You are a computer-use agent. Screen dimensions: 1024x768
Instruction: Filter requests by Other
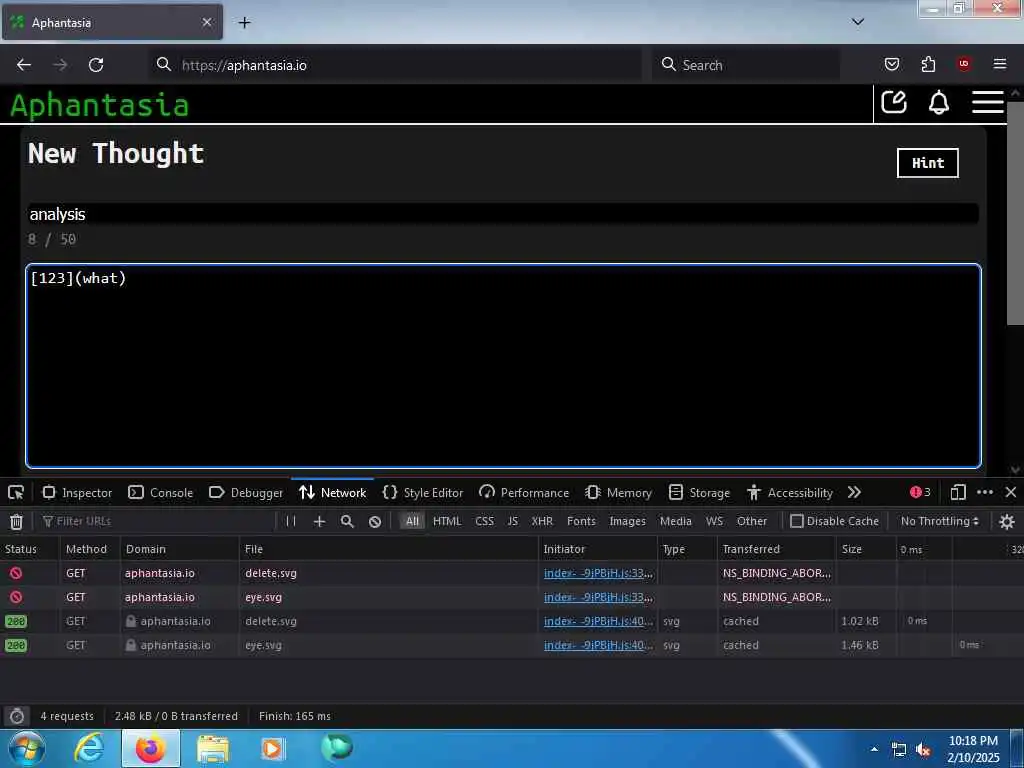coord(752,521)
